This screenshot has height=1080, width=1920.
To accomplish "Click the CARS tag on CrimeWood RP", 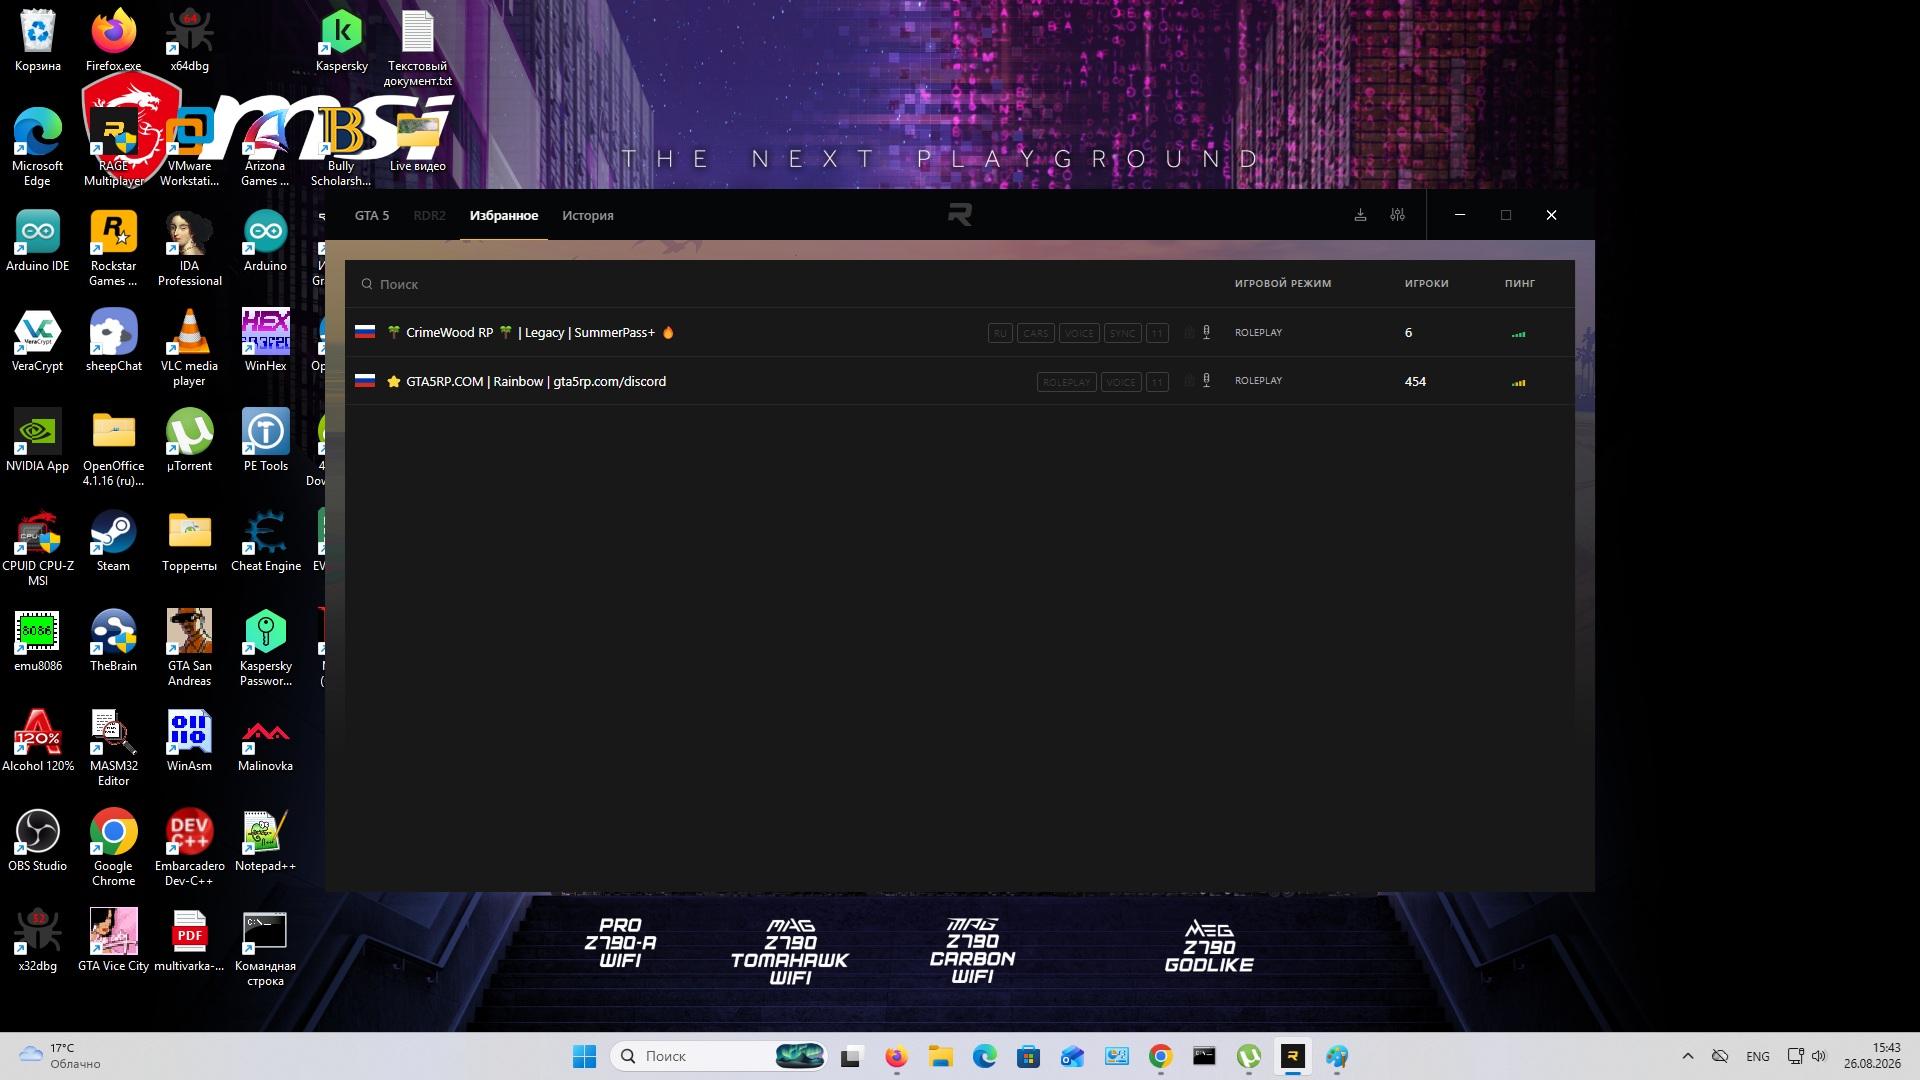I will (x=1036, y=333).
